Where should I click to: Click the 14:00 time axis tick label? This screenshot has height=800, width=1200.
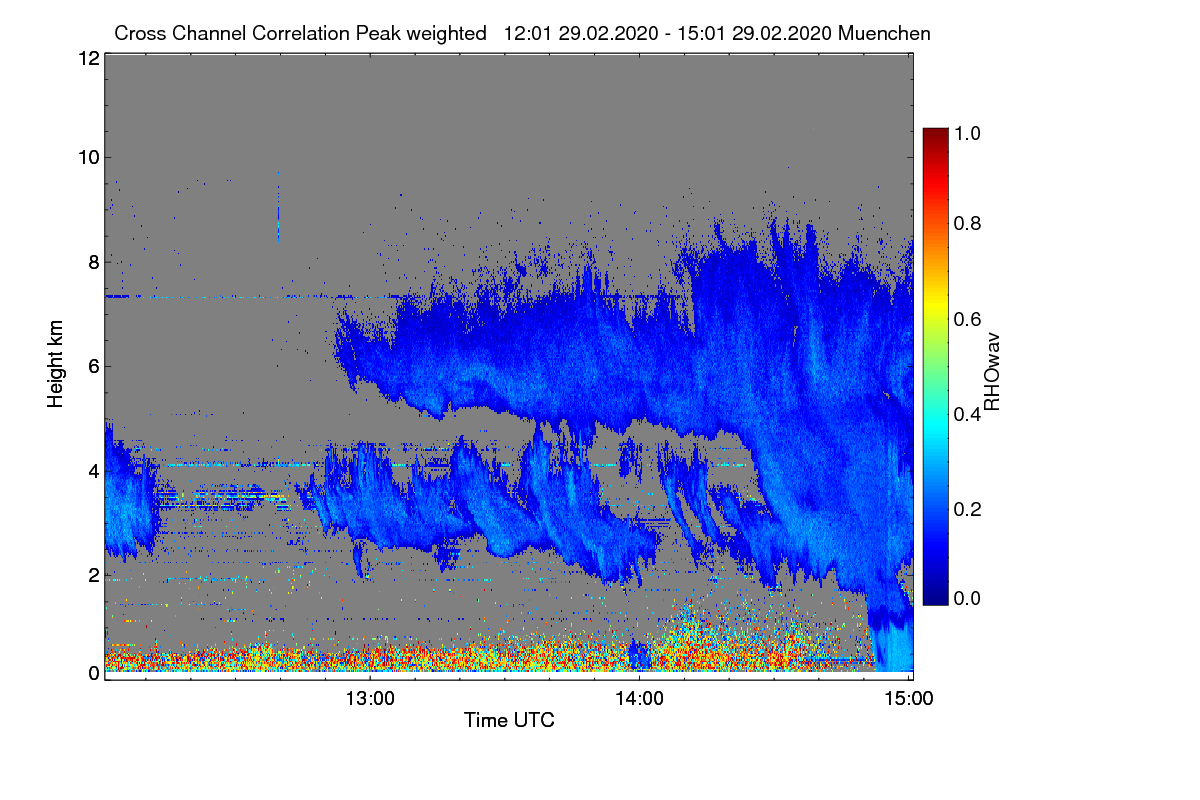pyautogui.click(x=640, y=699)
